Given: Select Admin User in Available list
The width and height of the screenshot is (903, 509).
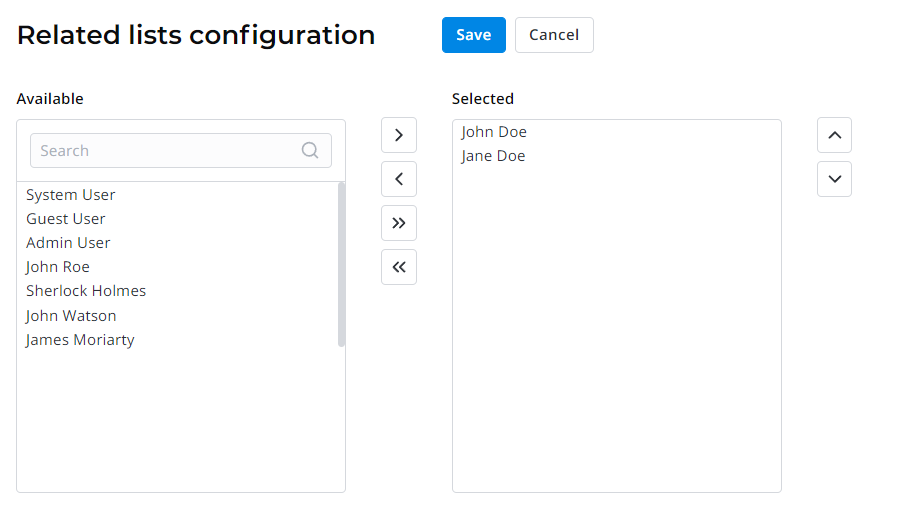Looking at the screenshot, I should point(68,243).
